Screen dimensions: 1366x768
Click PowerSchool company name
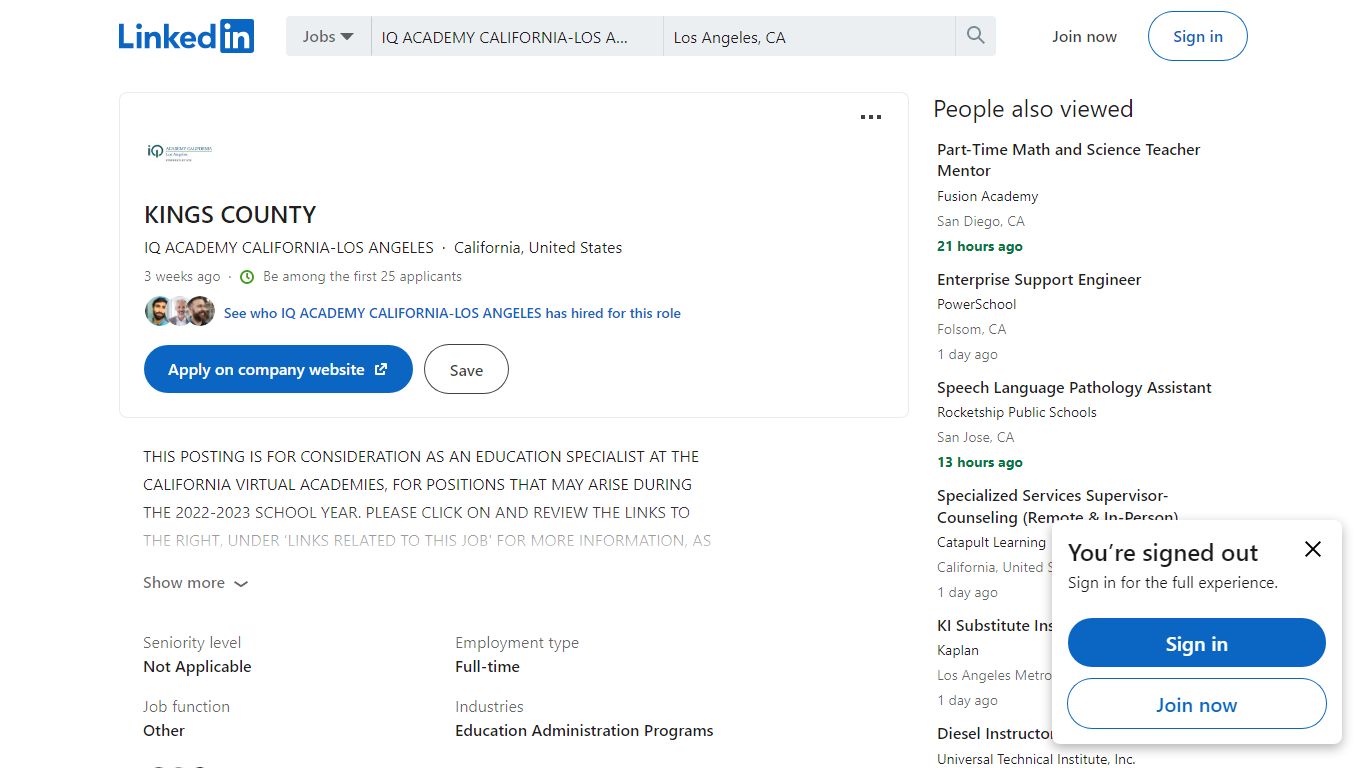976,305
